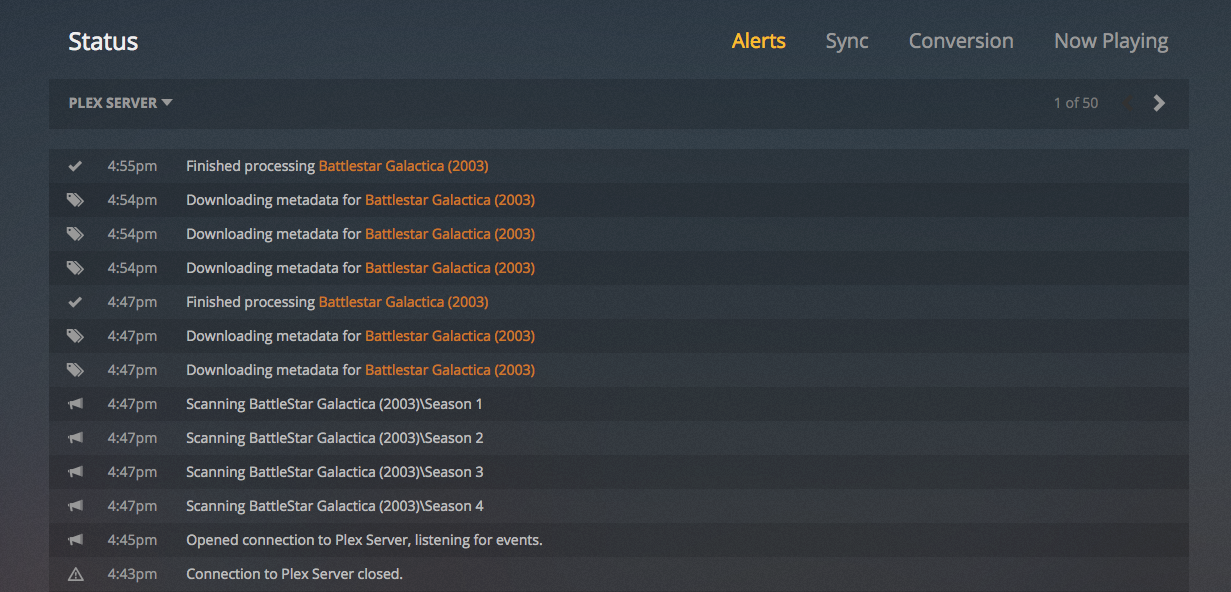The width and height of the screenshot is (1231, 592).
Task: Expand the Plex Server dropdown
Action: [x=120, y=103]
